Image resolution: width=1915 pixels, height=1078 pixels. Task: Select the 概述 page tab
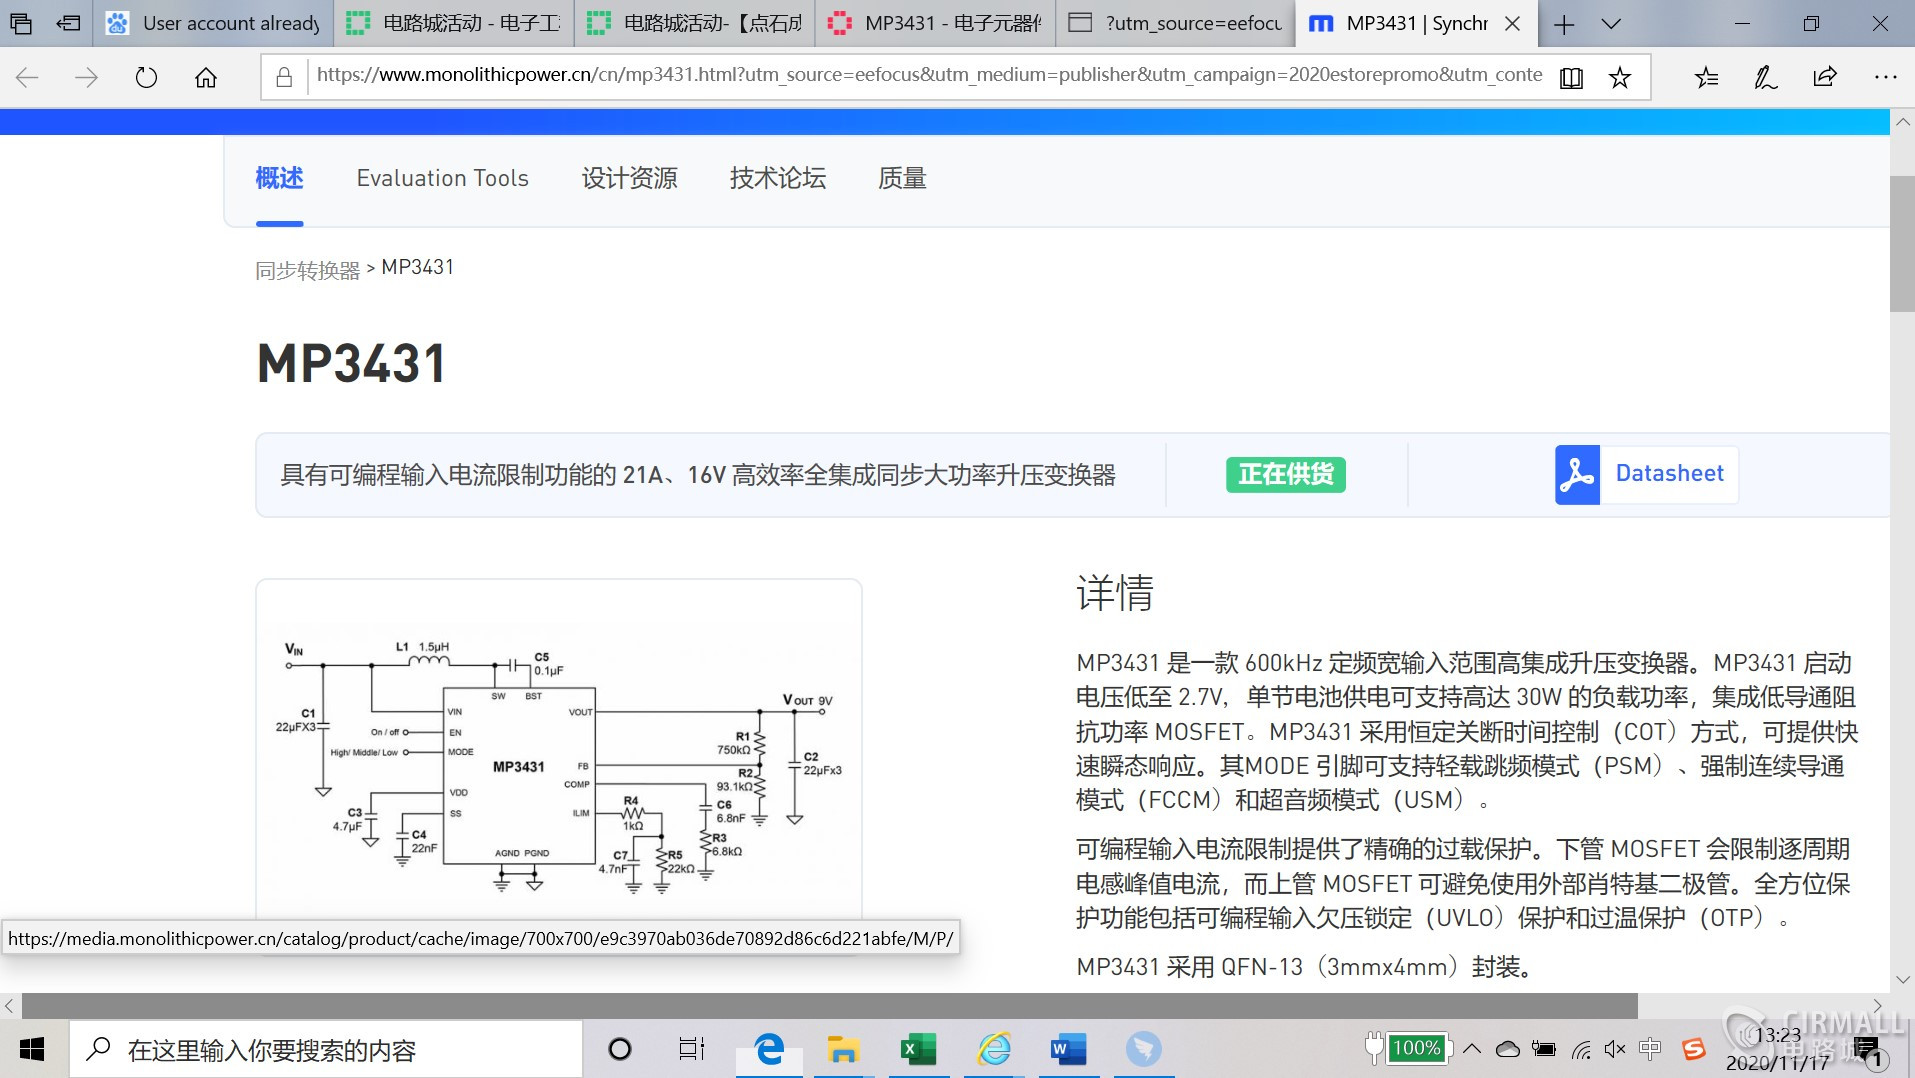click(279, 178)
